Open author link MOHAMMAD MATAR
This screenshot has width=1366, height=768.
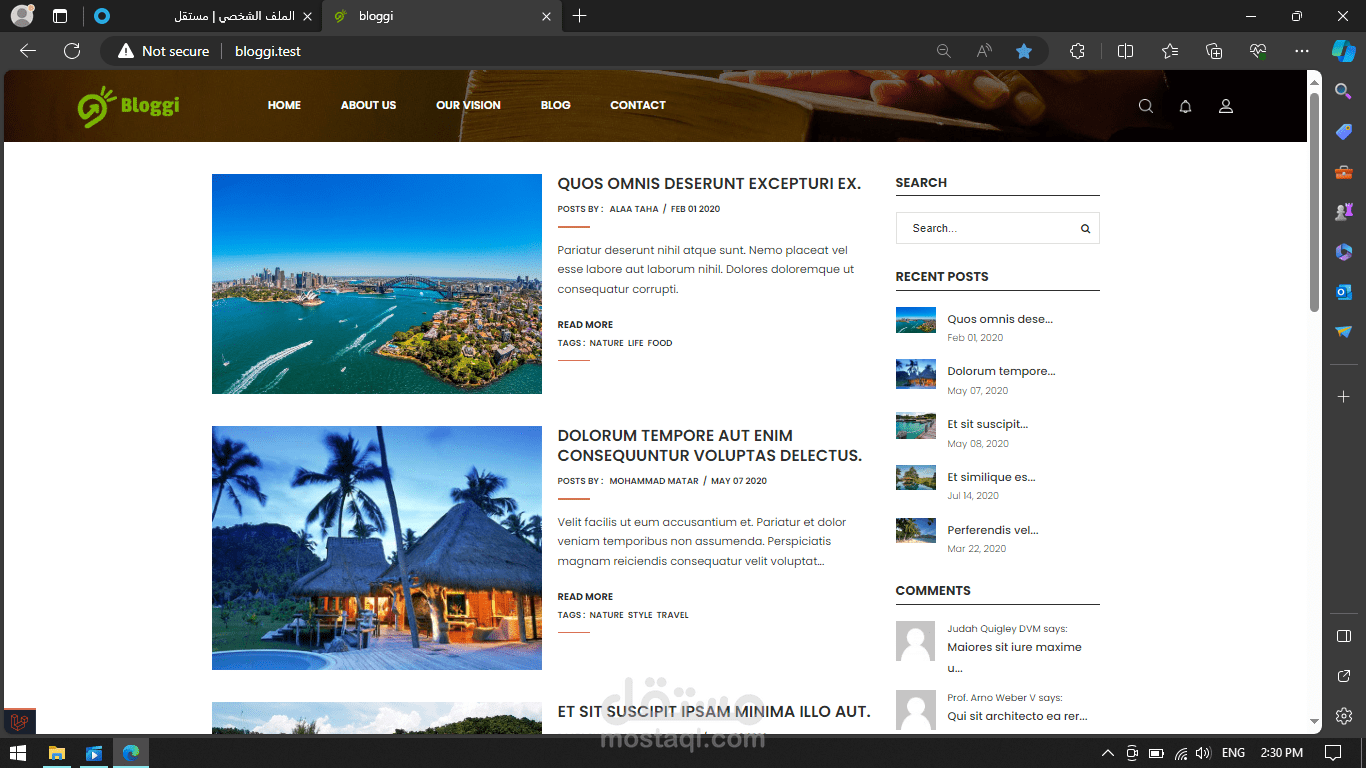[x=654, y=482]
